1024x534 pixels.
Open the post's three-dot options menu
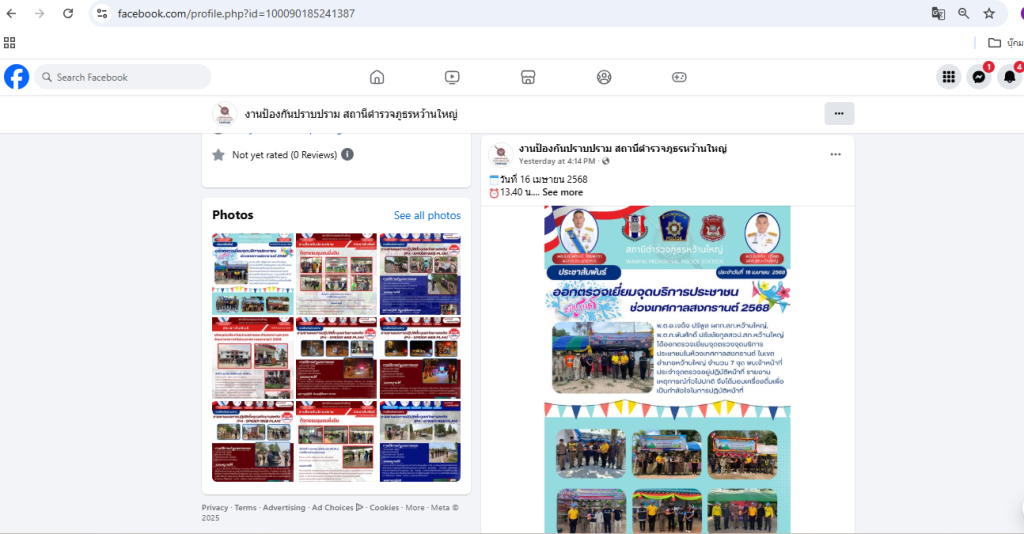pos(836,154)
